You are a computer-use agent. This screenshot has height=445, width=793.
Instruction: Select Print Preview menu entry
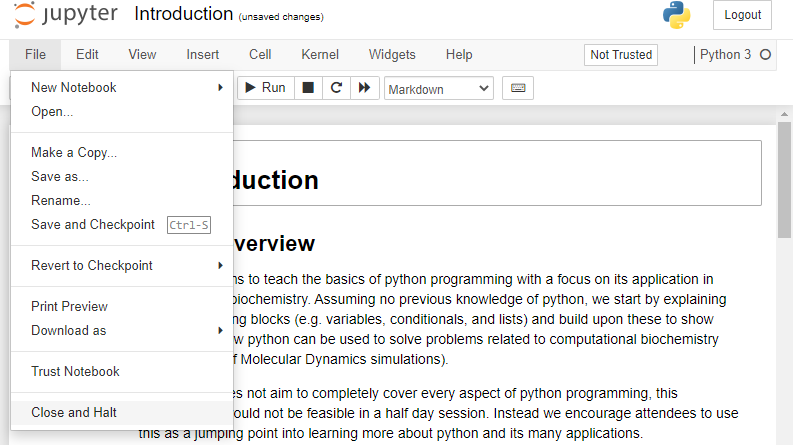coord(122,306)
